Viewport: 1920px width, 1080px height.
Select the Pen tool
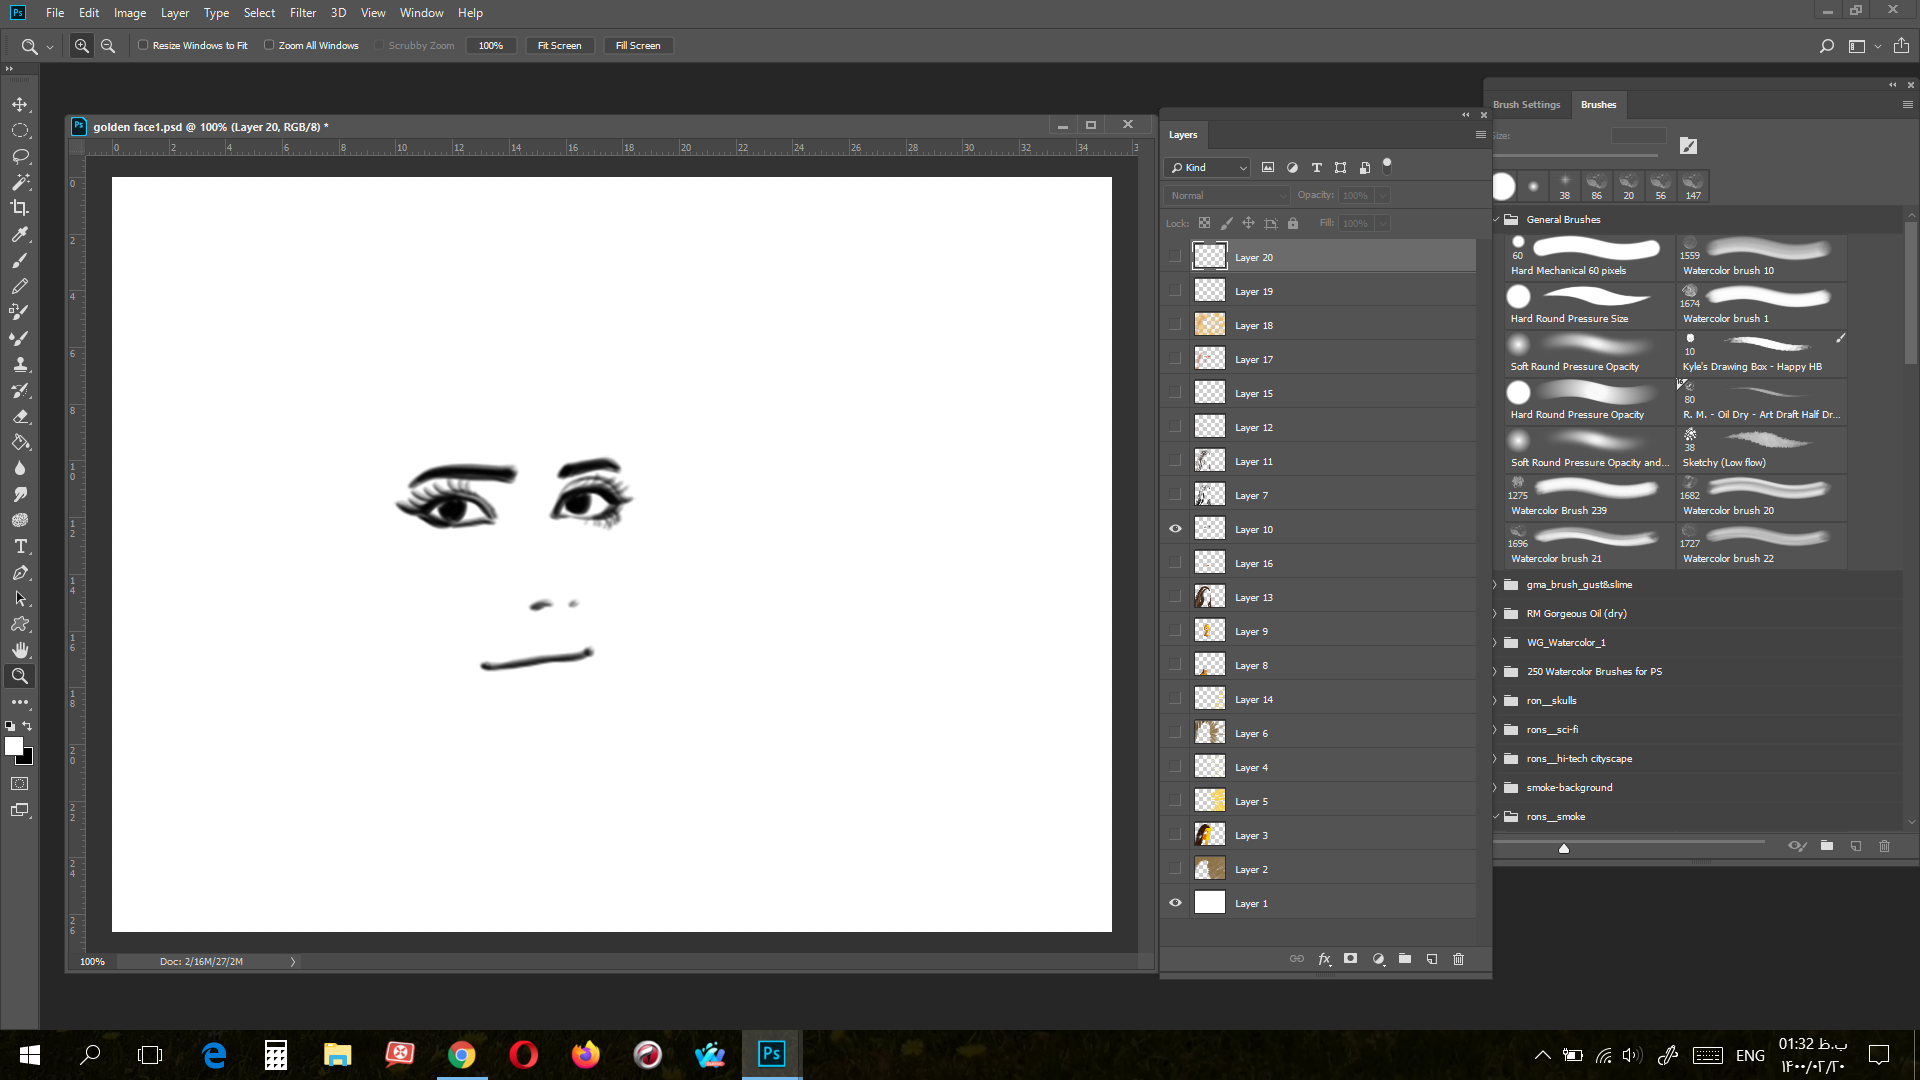coord(20,573)
